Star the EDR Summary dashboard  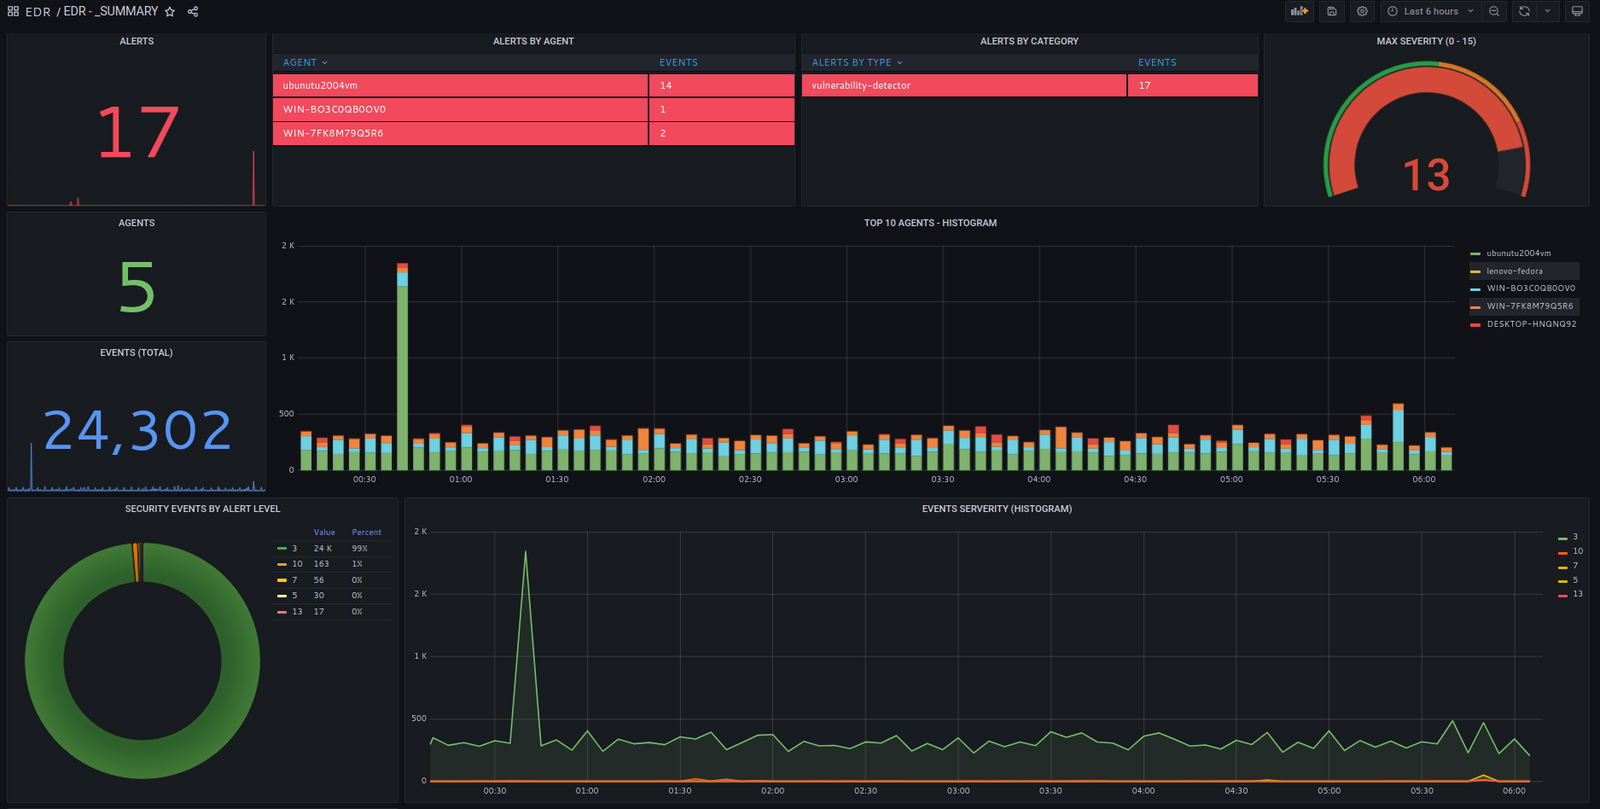point(170,12)
